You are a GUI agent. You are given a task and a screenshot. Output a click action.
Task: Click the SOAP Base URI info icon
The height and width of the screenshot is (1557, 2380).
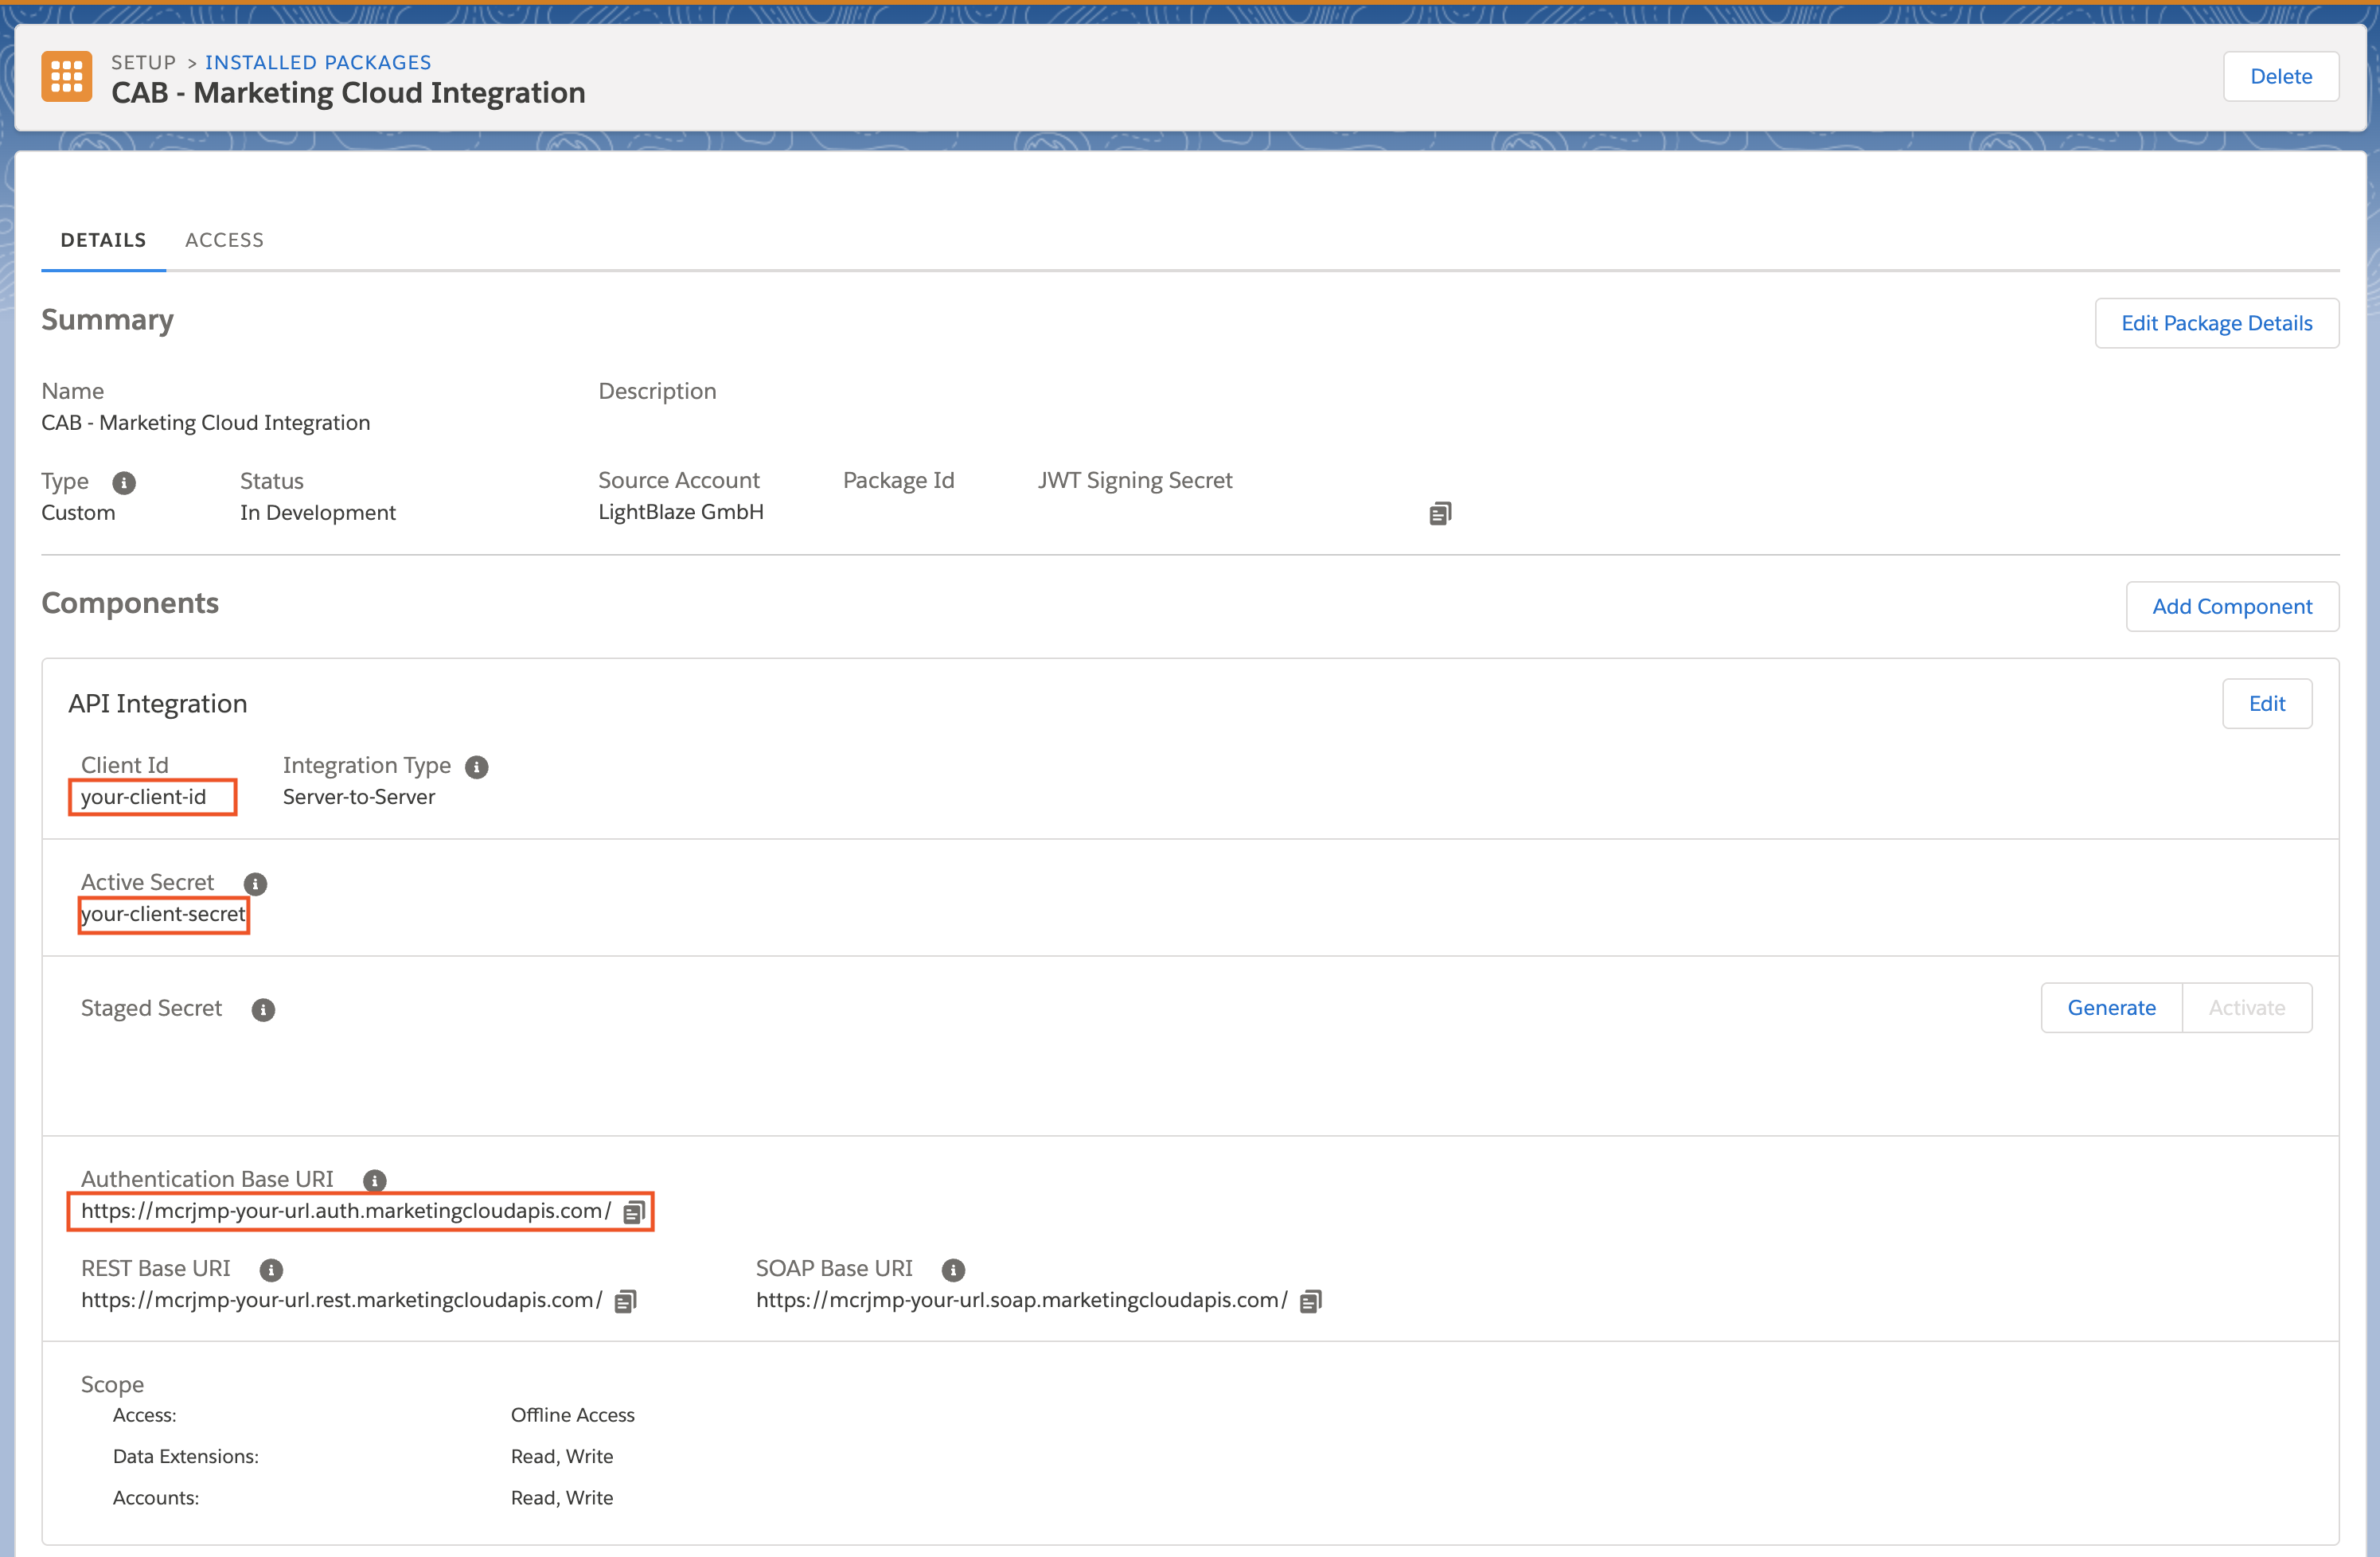point(953,1270)
